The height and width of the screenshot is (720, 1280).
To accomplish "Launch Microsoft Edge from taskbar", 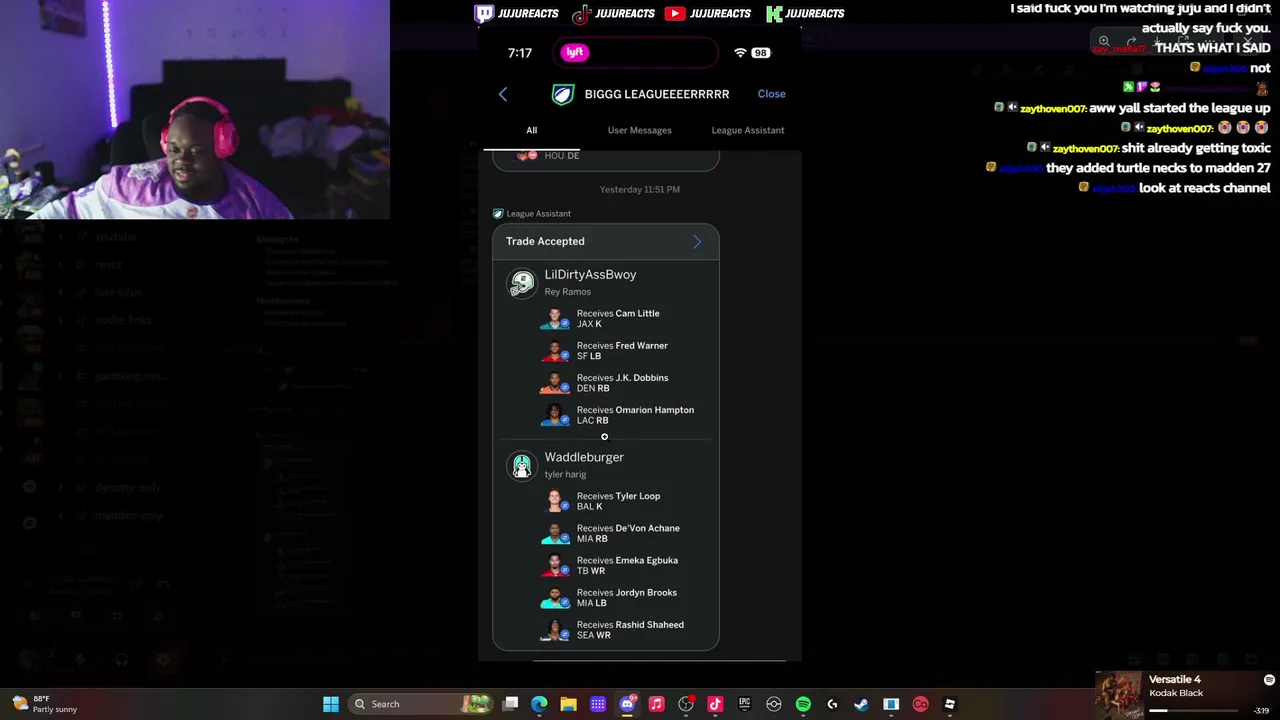I will pyautogui.click(x=539, y=704).
